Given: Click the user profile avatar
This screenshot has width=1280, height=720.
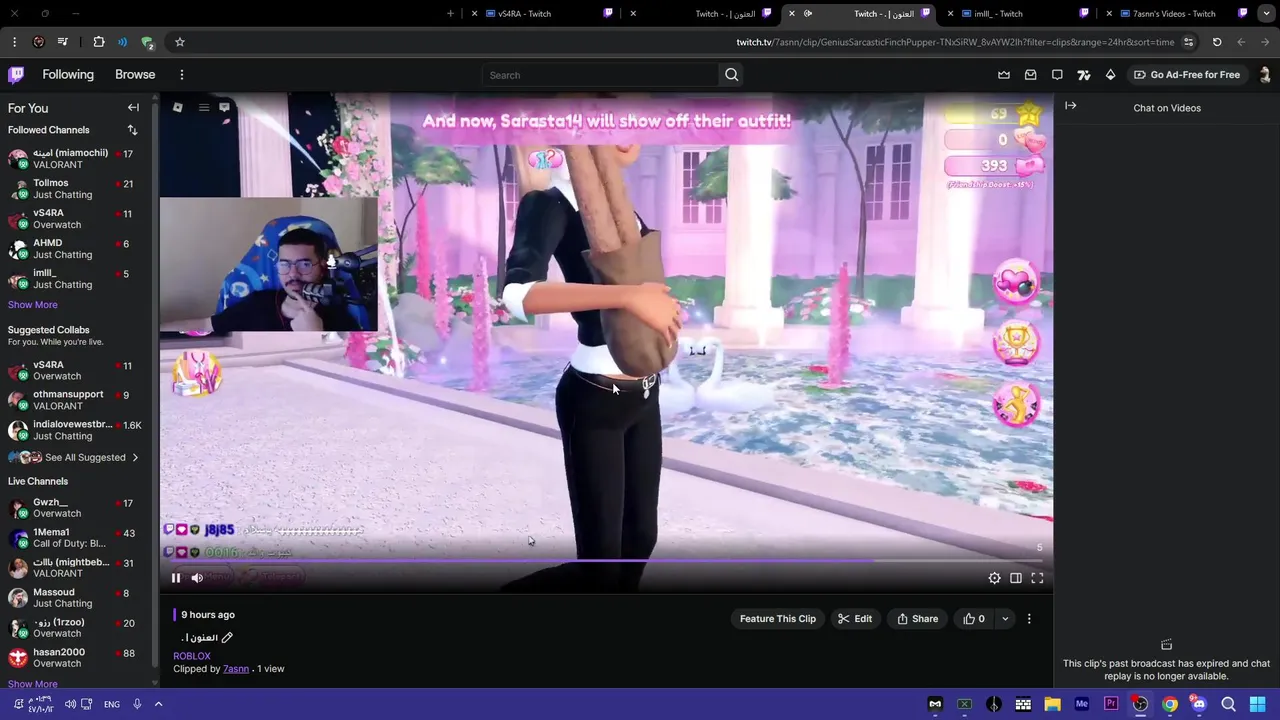Looking at the screenshot, I should click(1264, 75).
